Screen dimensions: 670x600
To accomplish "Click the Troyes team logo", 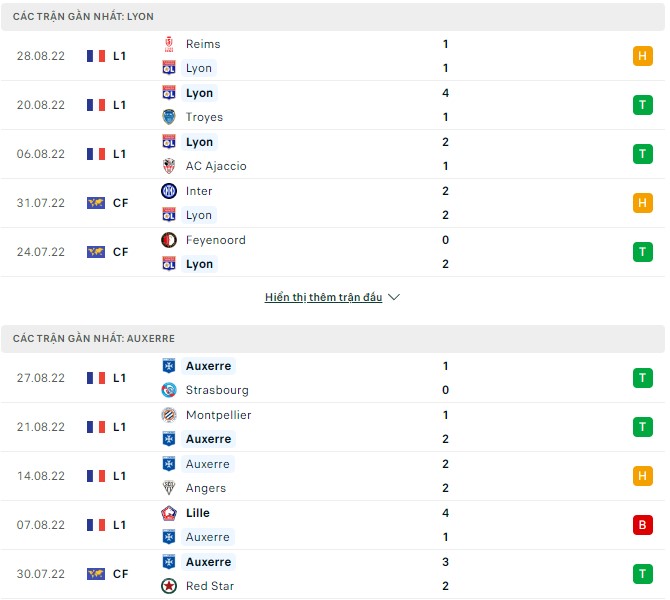I will [168, 117].
